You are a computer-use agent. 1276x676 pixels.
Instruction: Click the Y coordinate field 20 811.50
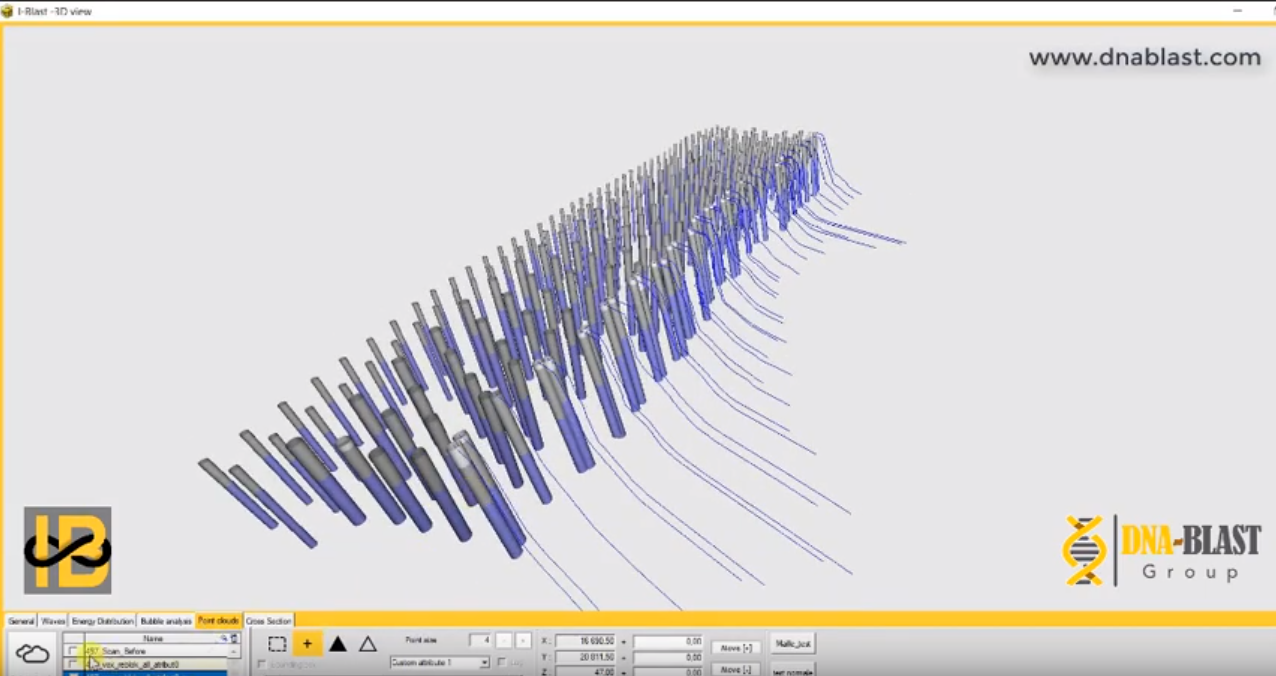[586, 657]
